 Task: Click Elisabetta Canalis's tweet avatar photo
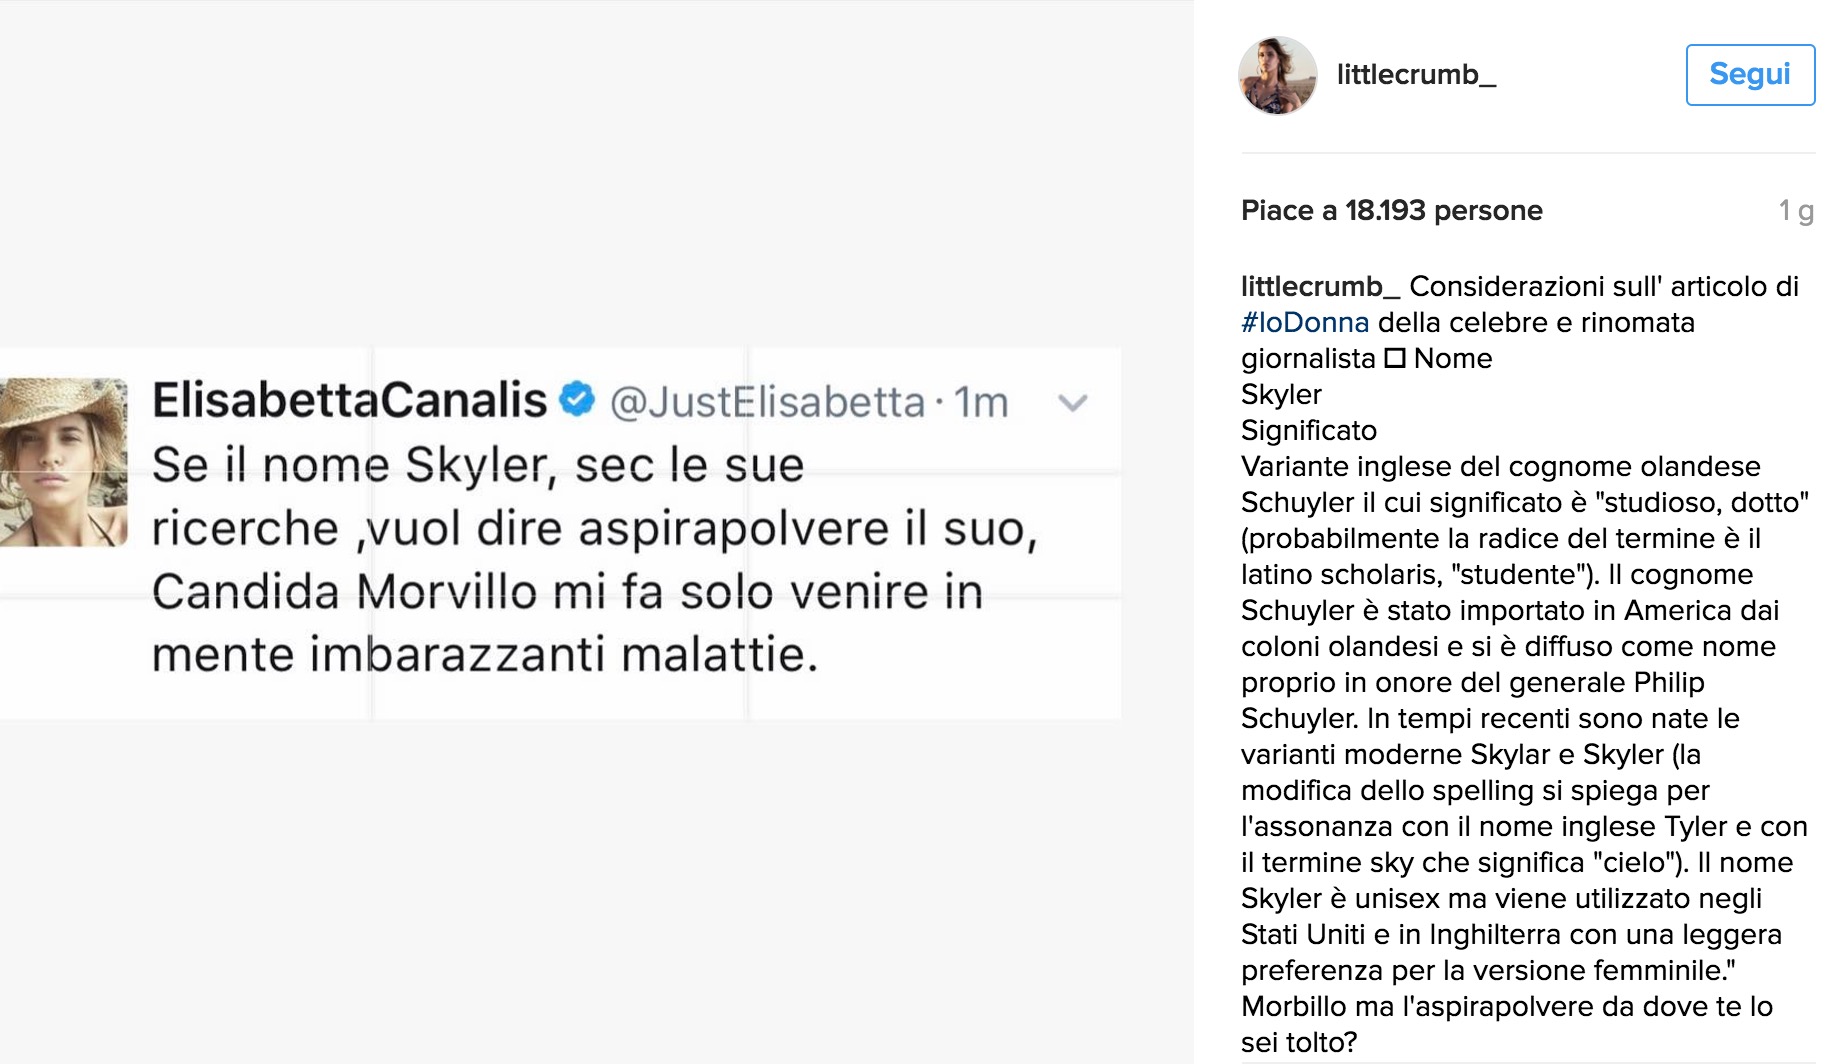click(63, 462)
